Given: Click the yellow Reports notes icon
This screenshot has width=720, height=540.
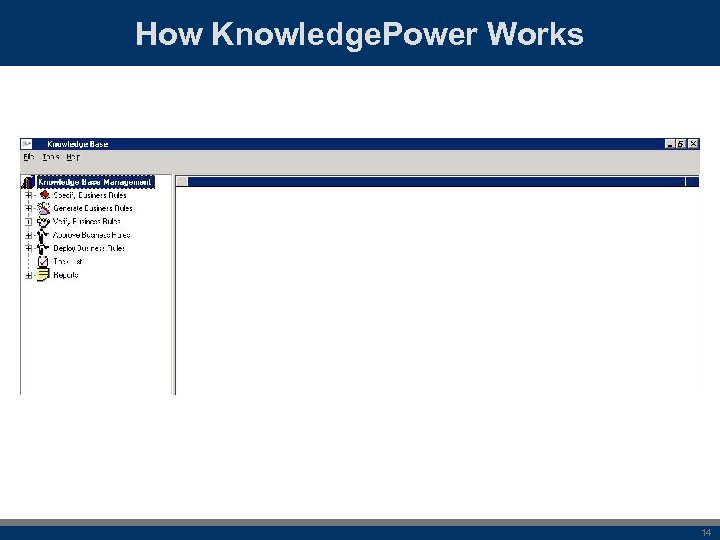Looking at the screenshot, I should (x=43, y=275).
